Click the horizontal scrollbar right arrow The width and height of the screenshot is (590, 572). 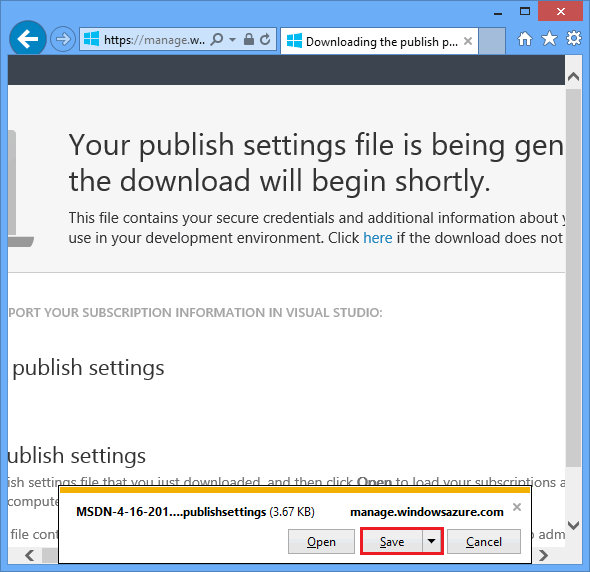543,555
